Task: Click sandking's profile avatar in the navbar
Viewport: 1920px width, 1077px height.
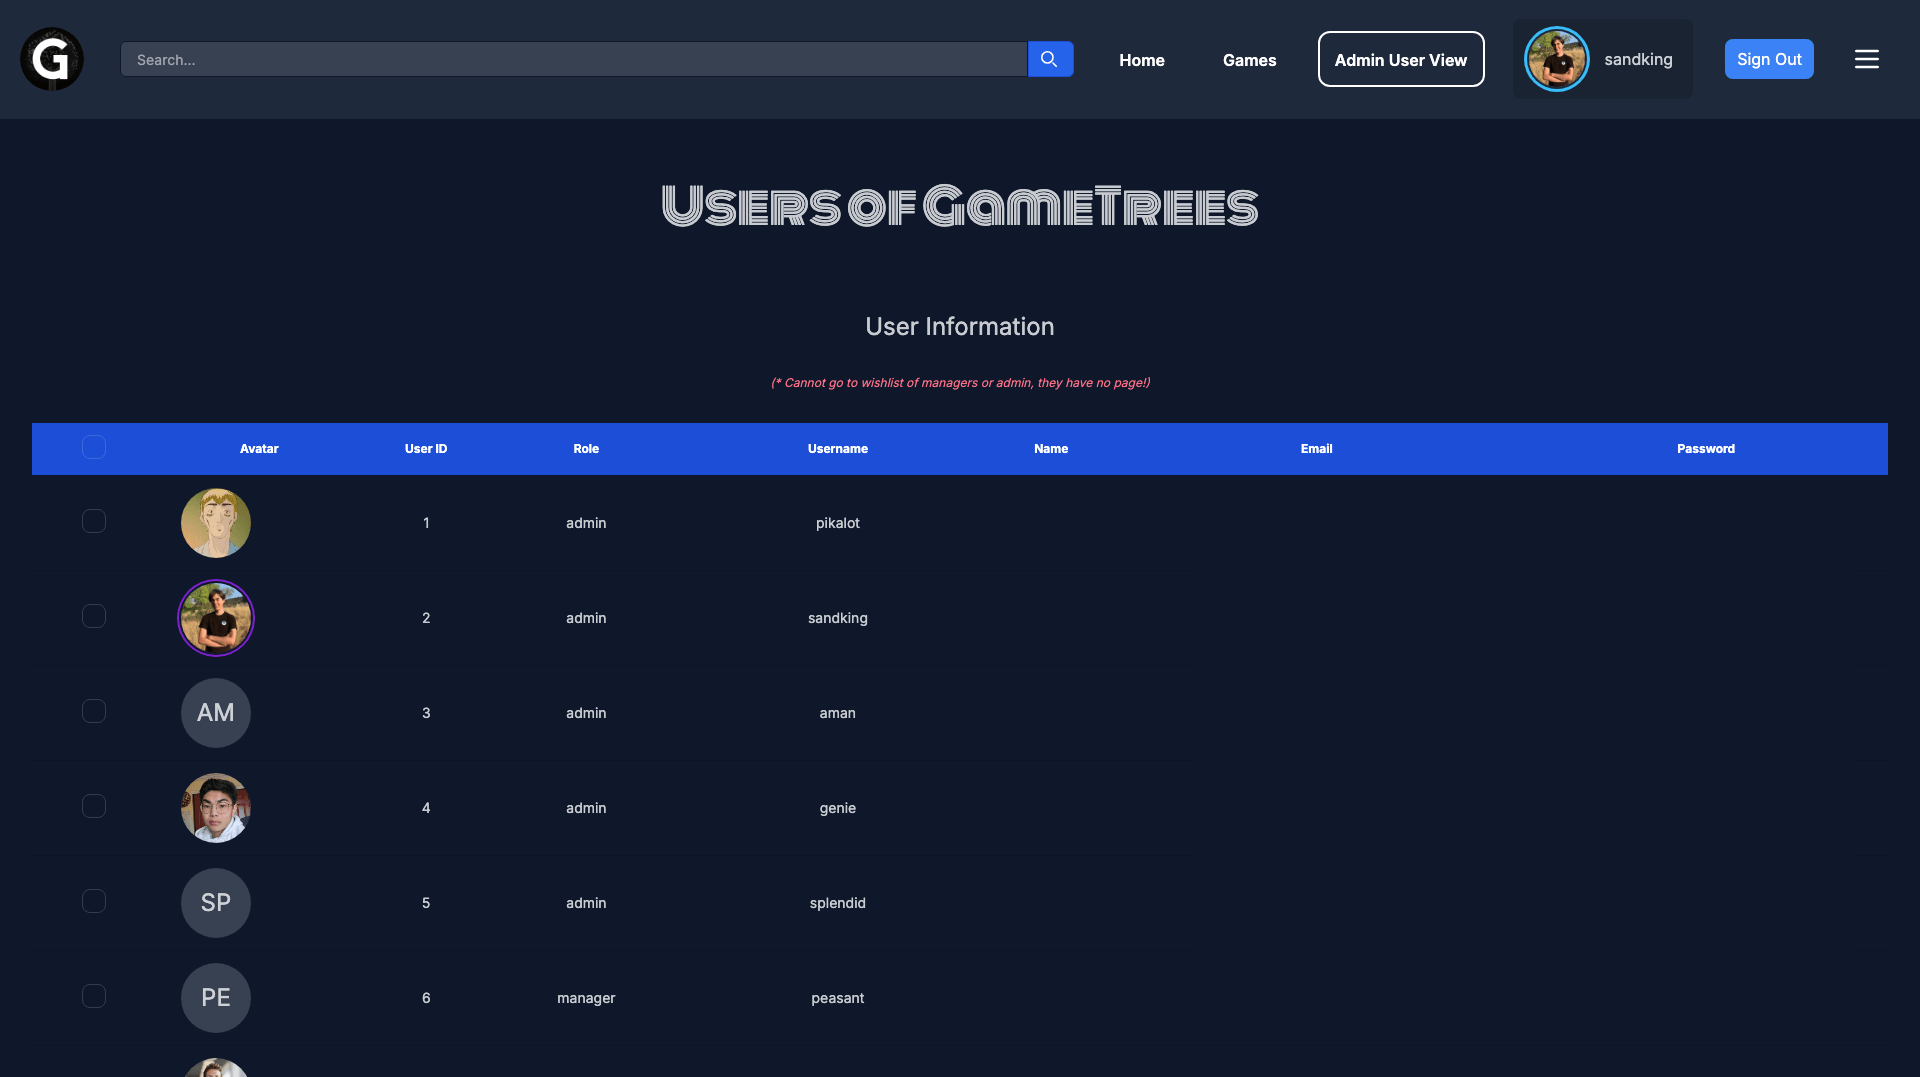Action: pyautogui.click(x=1556, y=59)
